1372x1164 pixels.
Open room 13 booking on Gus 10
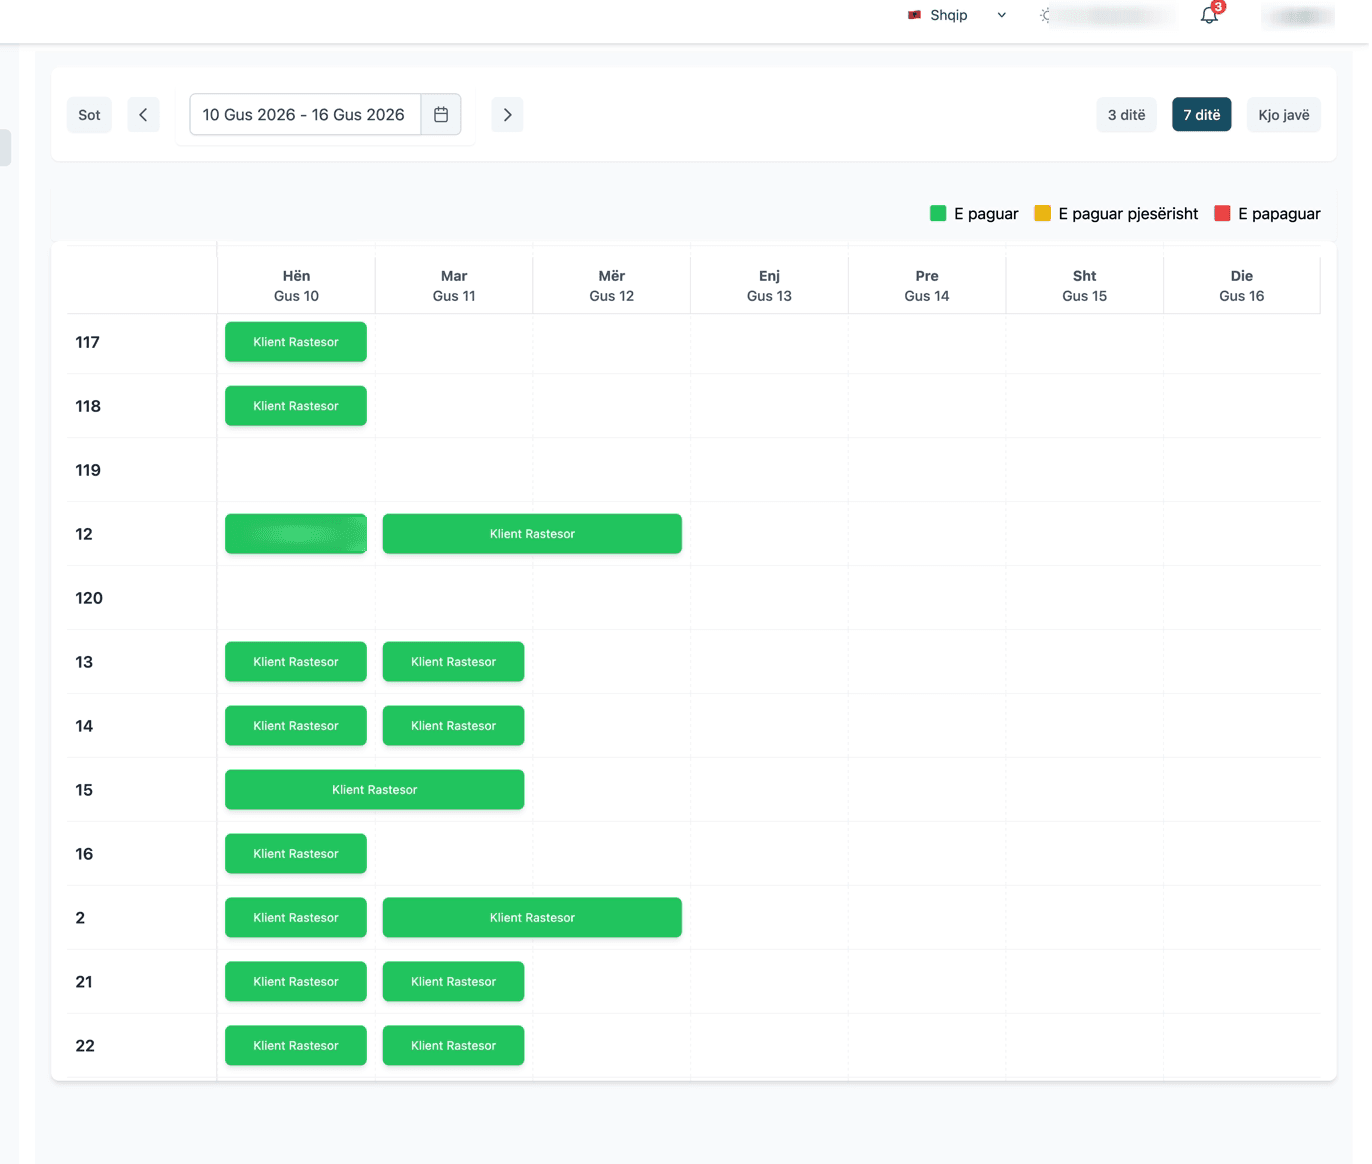296,662
